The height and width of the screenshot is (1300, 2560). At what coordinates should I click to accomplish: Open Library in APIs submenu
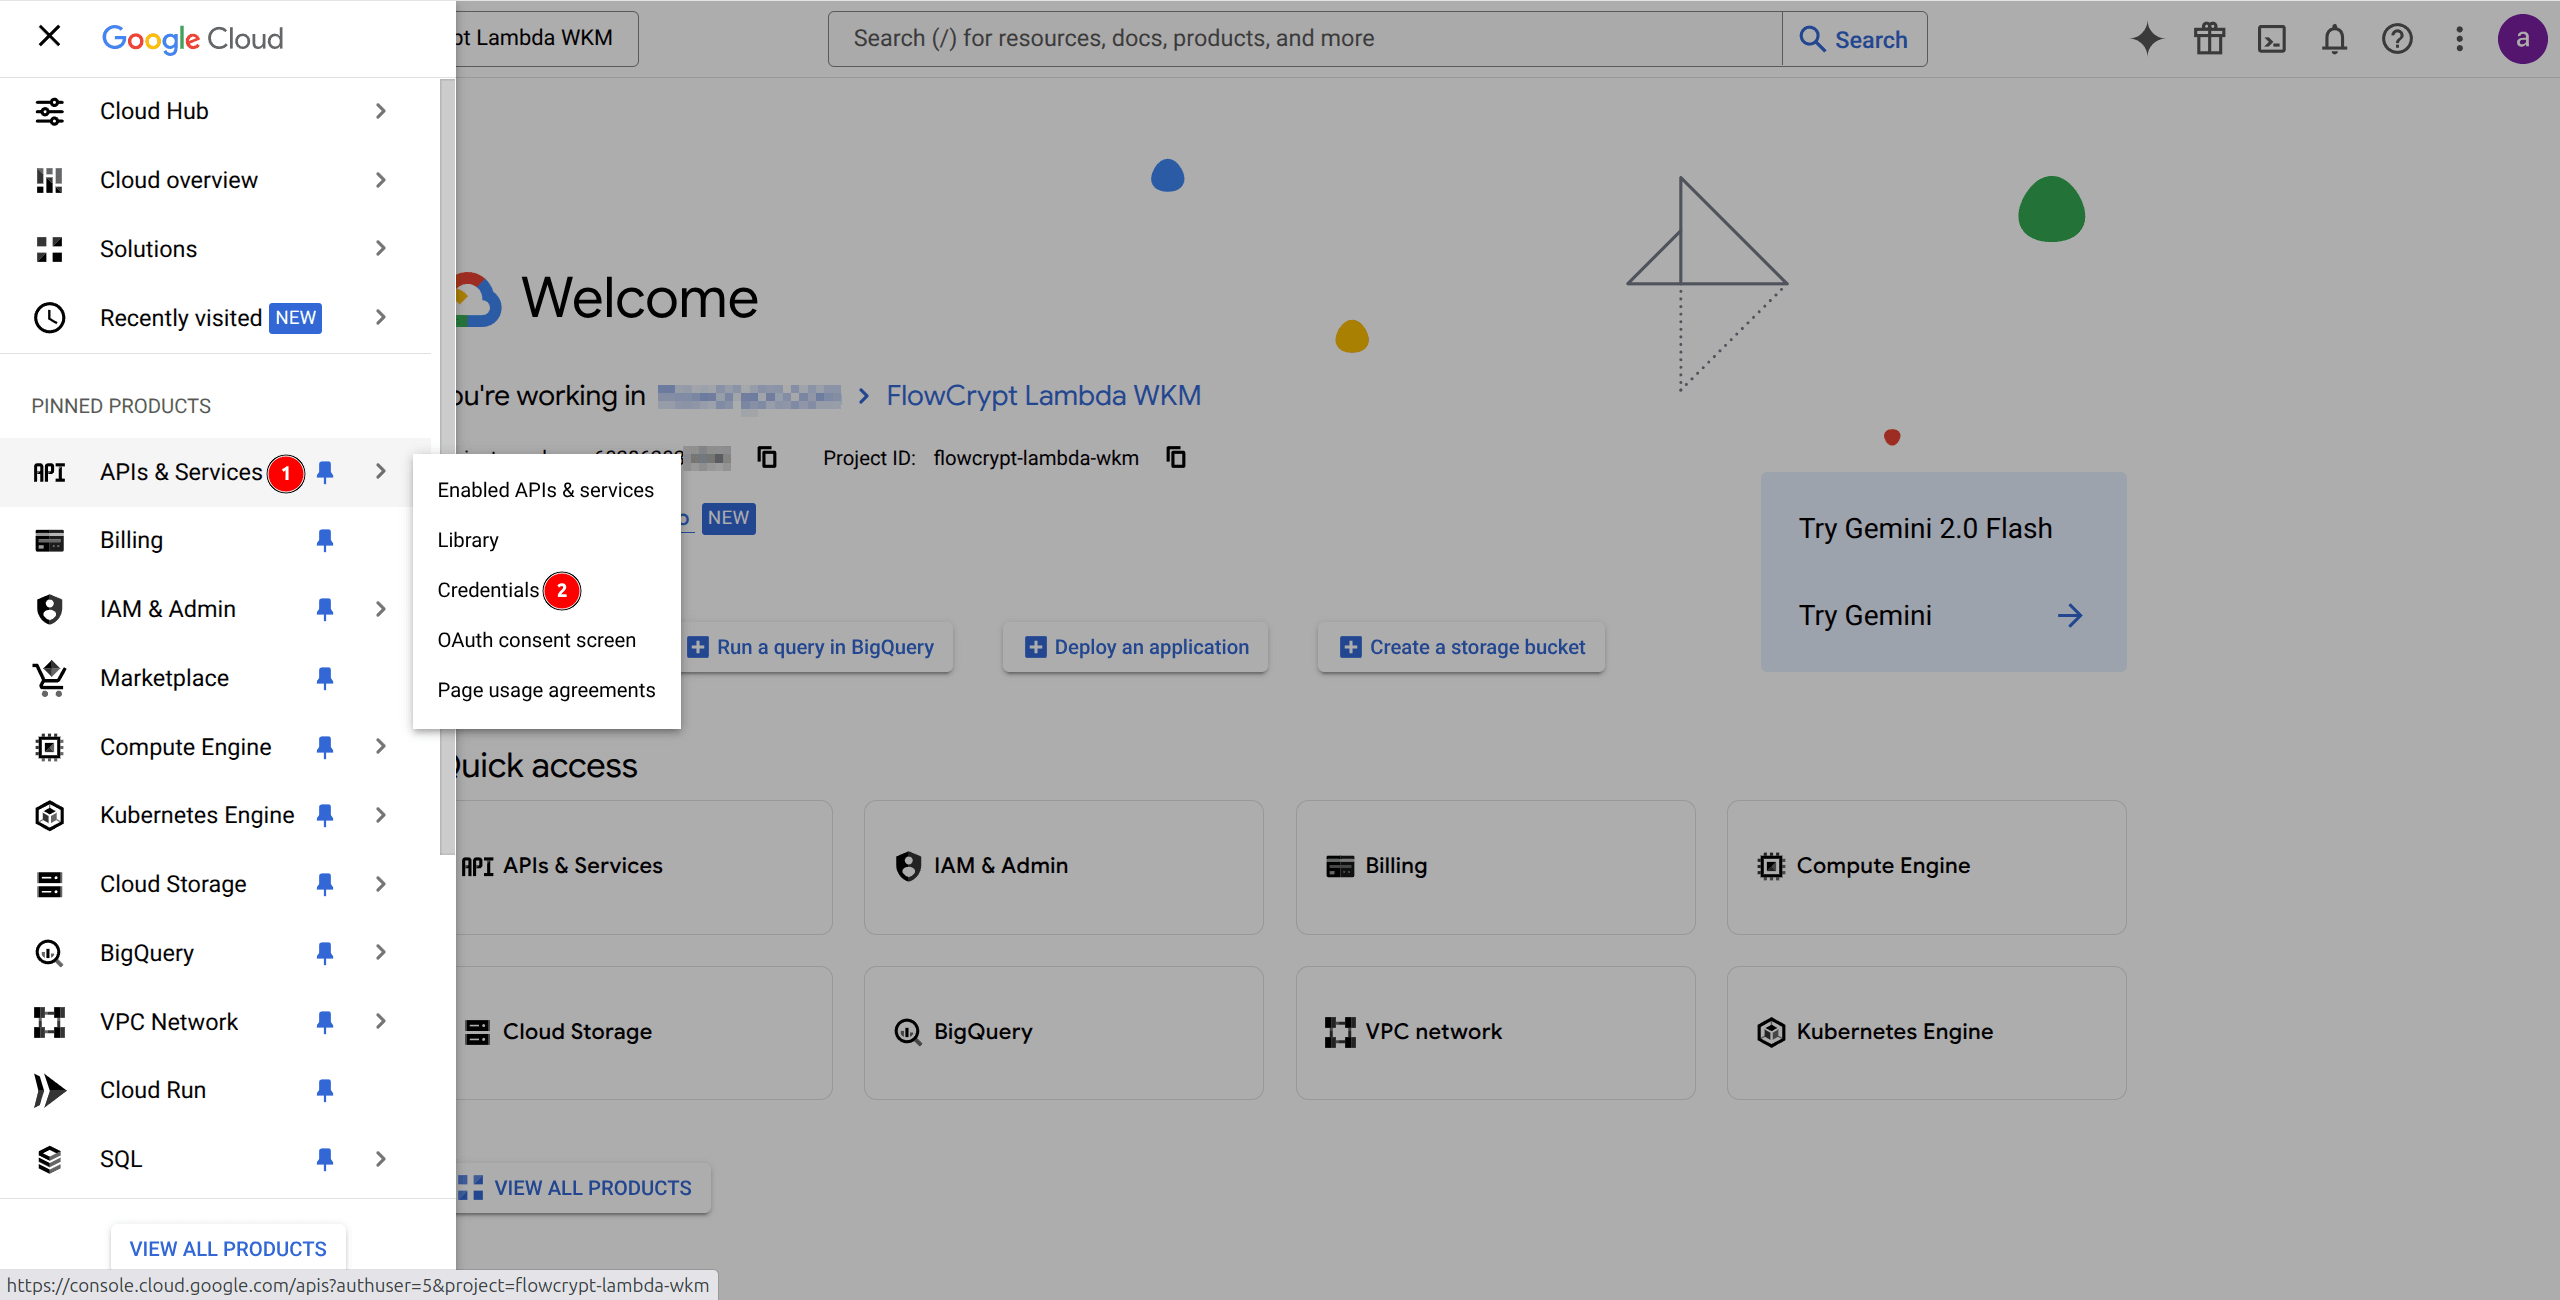[x=546, y=540]
